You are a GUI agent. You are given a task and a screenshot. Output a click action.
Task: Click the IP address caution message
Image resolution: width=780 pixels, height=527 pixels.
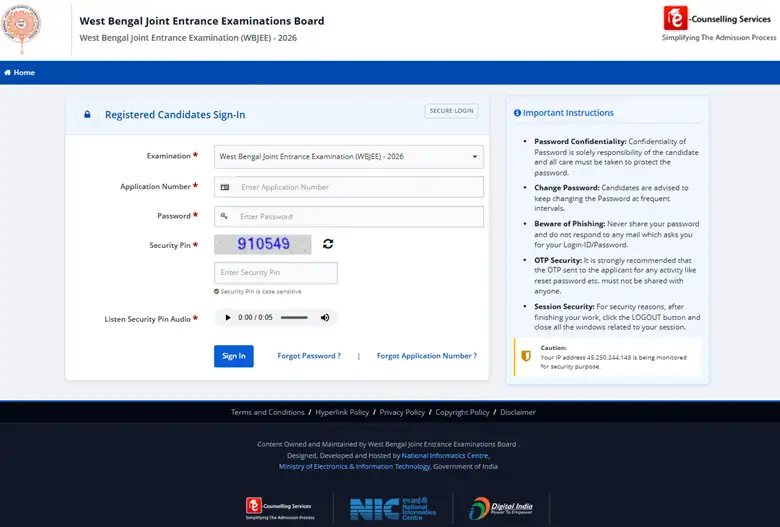613,362
